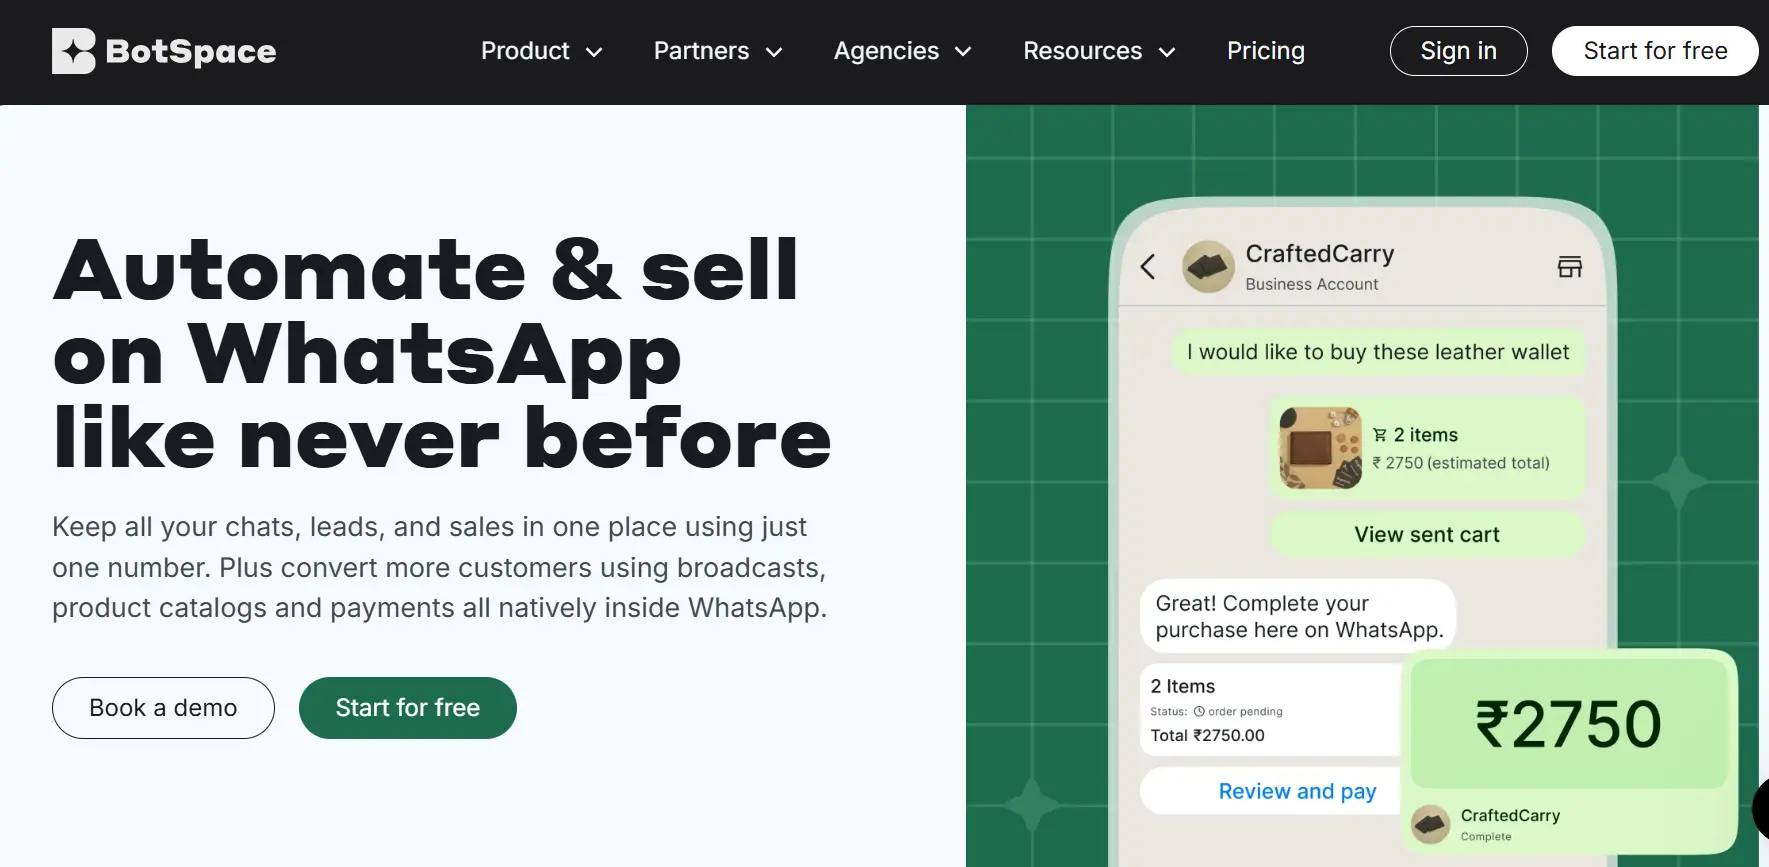Screen dimensions: 1769x867
Task: Click the back arrow in the CraftedCarry chat
Action: click(x=1147, y=268)
